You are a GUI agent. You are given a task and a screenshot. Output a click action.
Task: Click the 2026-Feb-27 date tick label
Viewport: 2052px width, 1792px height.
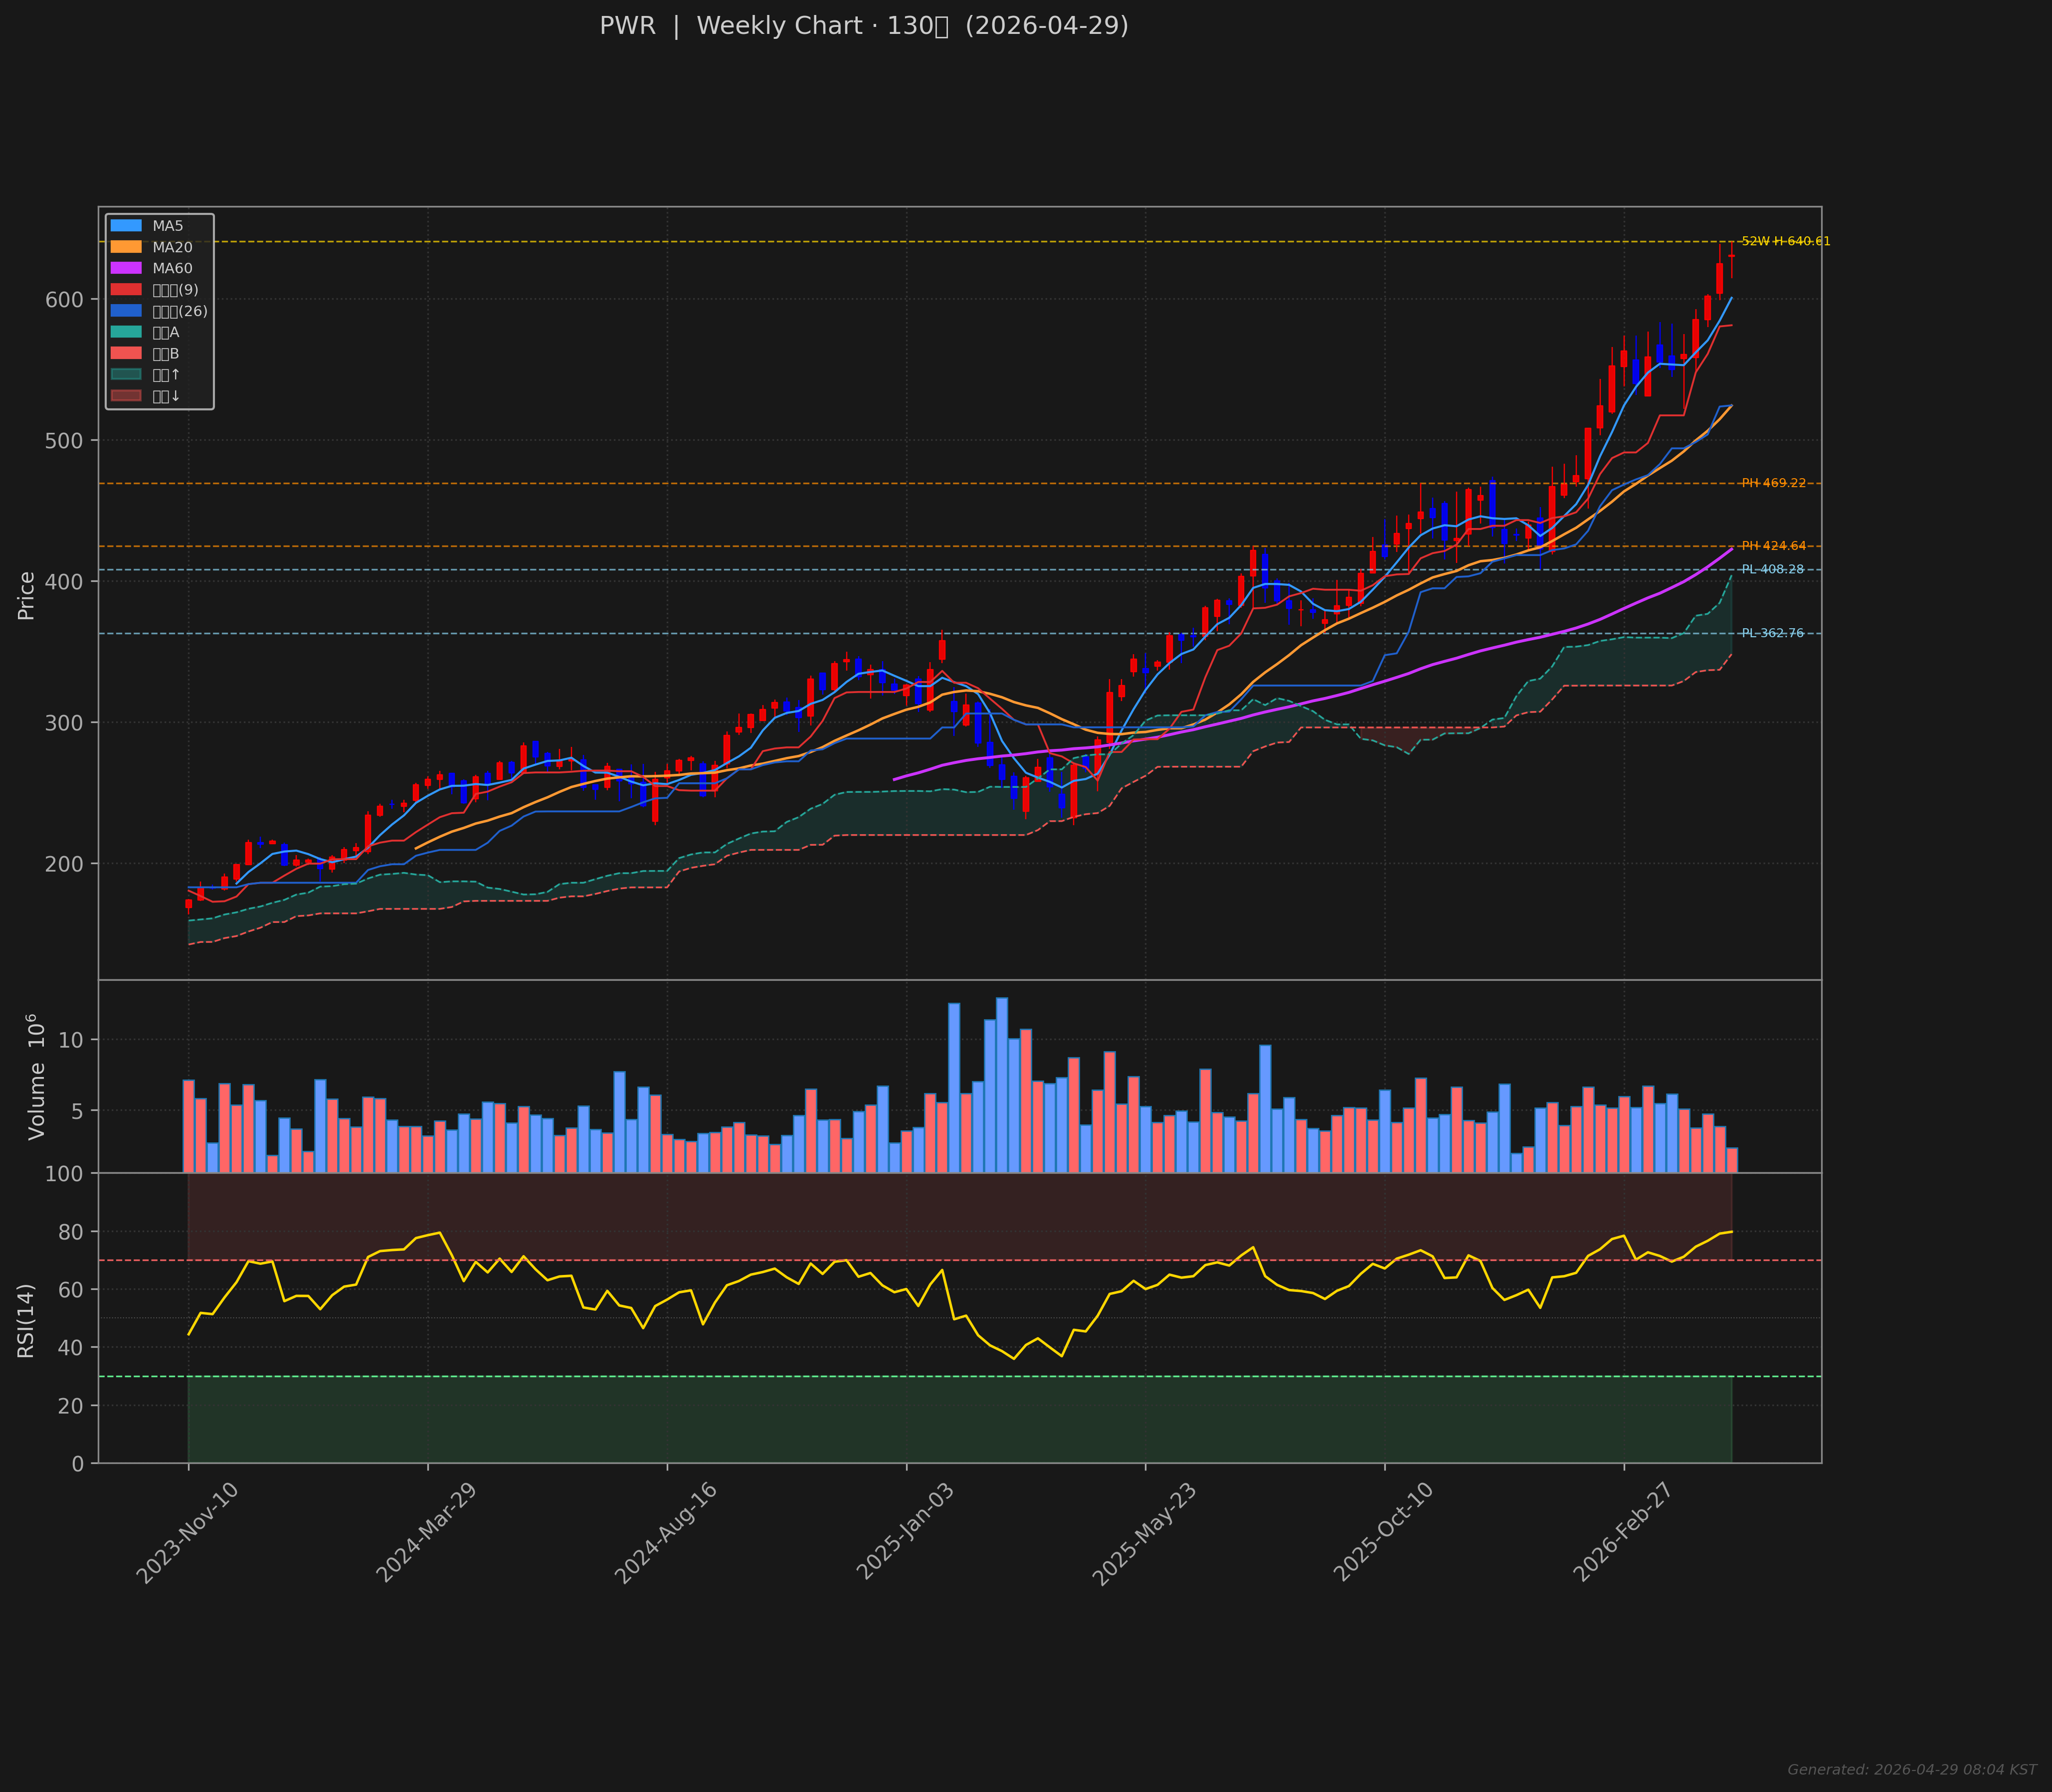coord(1623,1532)
